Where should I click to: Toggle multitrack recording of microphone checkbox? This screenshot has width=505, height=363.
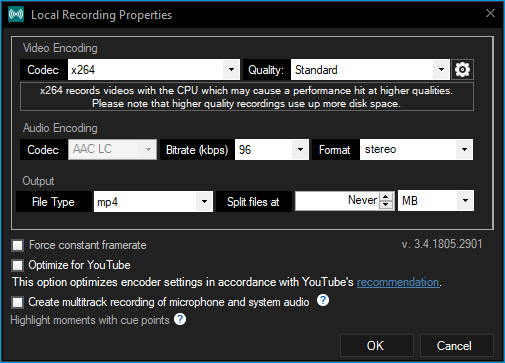coord(17,302)
